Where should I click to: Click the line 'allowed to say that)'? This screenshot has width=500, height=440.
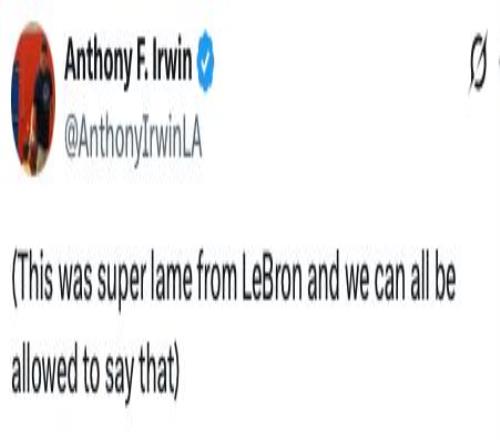(x=96, y=372)
